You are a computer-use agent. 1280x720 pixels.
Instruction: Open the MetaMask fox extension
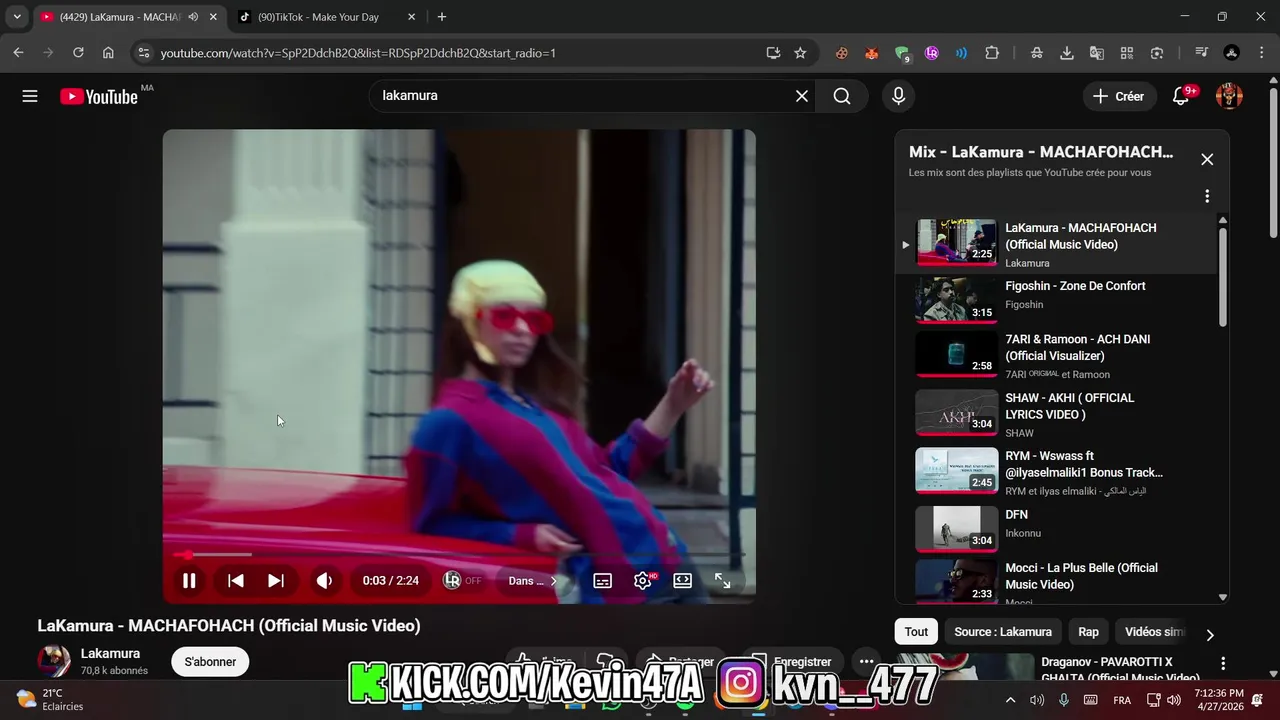(x=872, y=53)
